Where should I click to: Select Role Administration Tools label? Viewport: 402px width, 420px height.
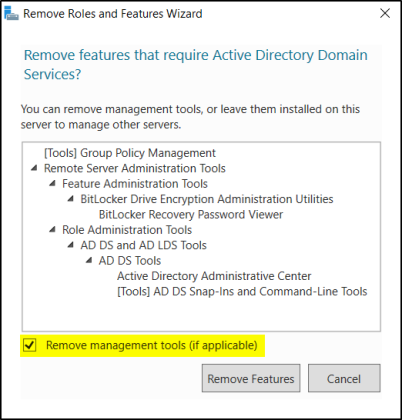pyautogui.click(x=127, y=230)
